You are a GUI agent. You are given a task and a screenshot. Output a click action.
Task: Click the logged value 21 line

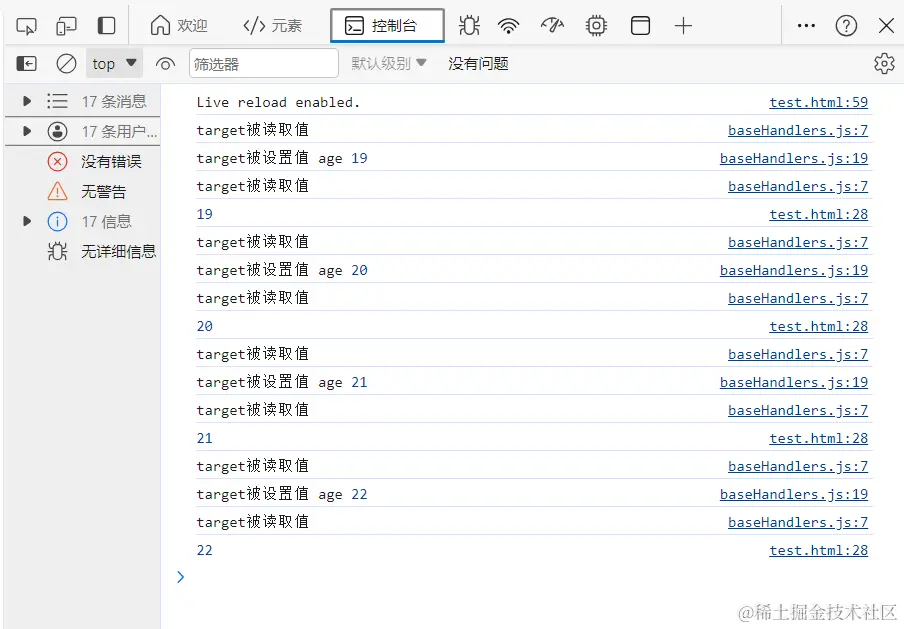pos(205,438)
